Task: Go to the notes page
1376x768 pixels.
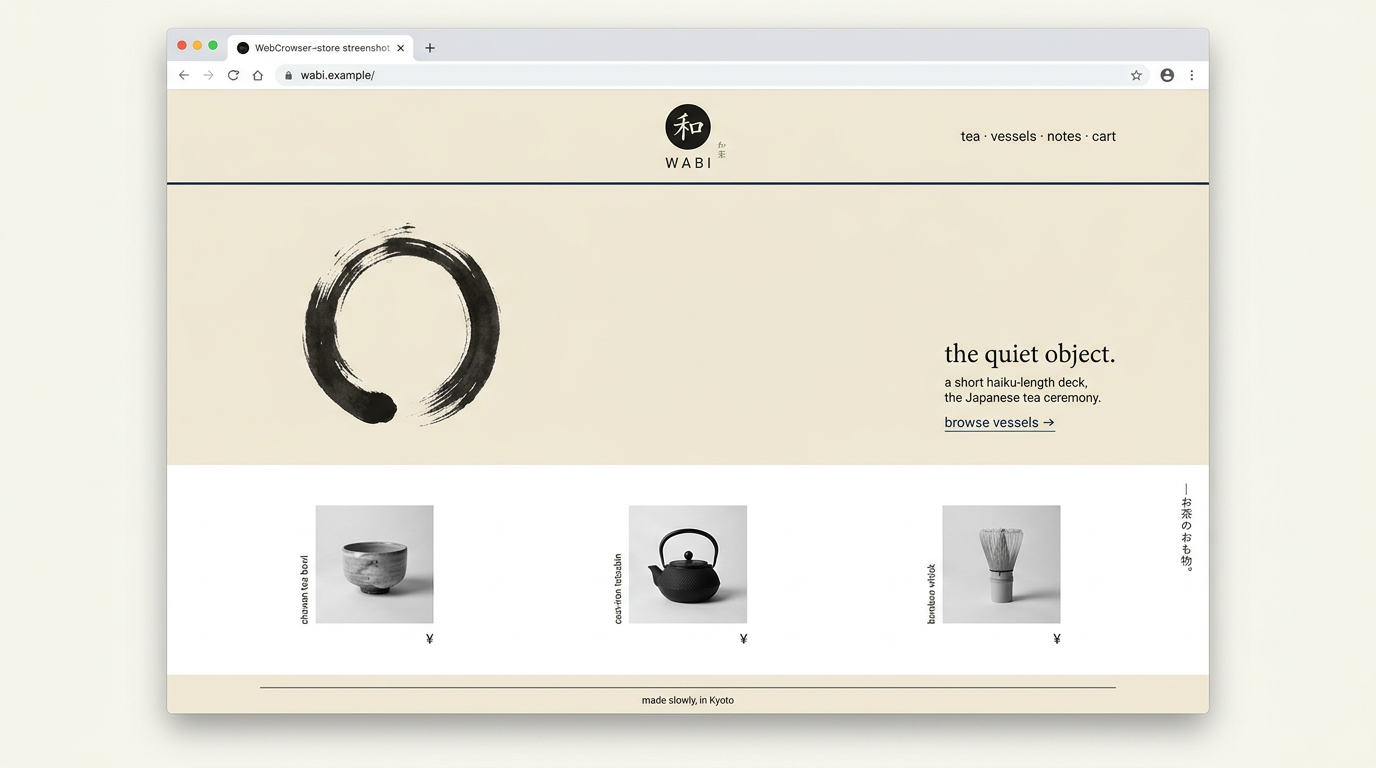Action: 1063,137
